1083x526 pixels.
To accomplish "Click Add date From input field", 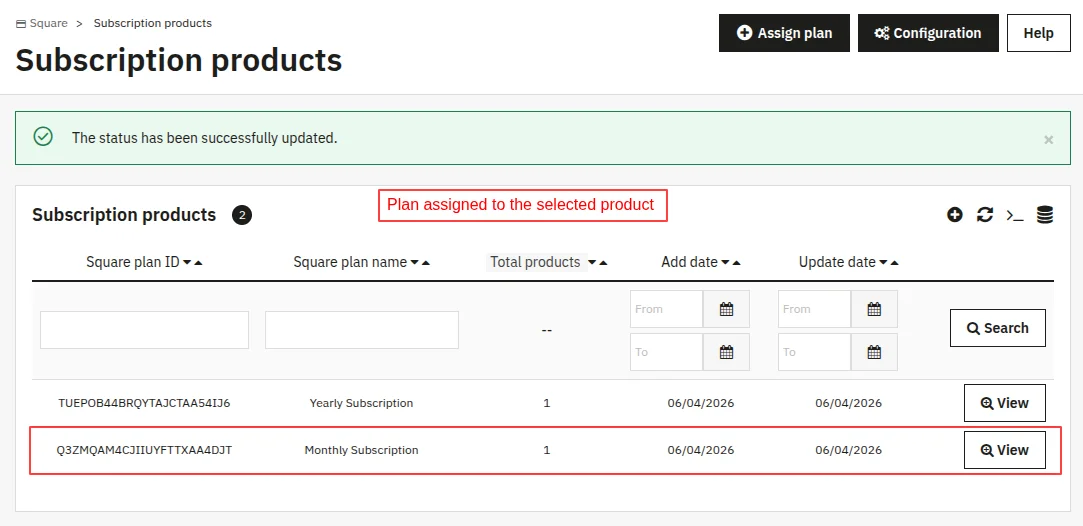I will [667, 309].
